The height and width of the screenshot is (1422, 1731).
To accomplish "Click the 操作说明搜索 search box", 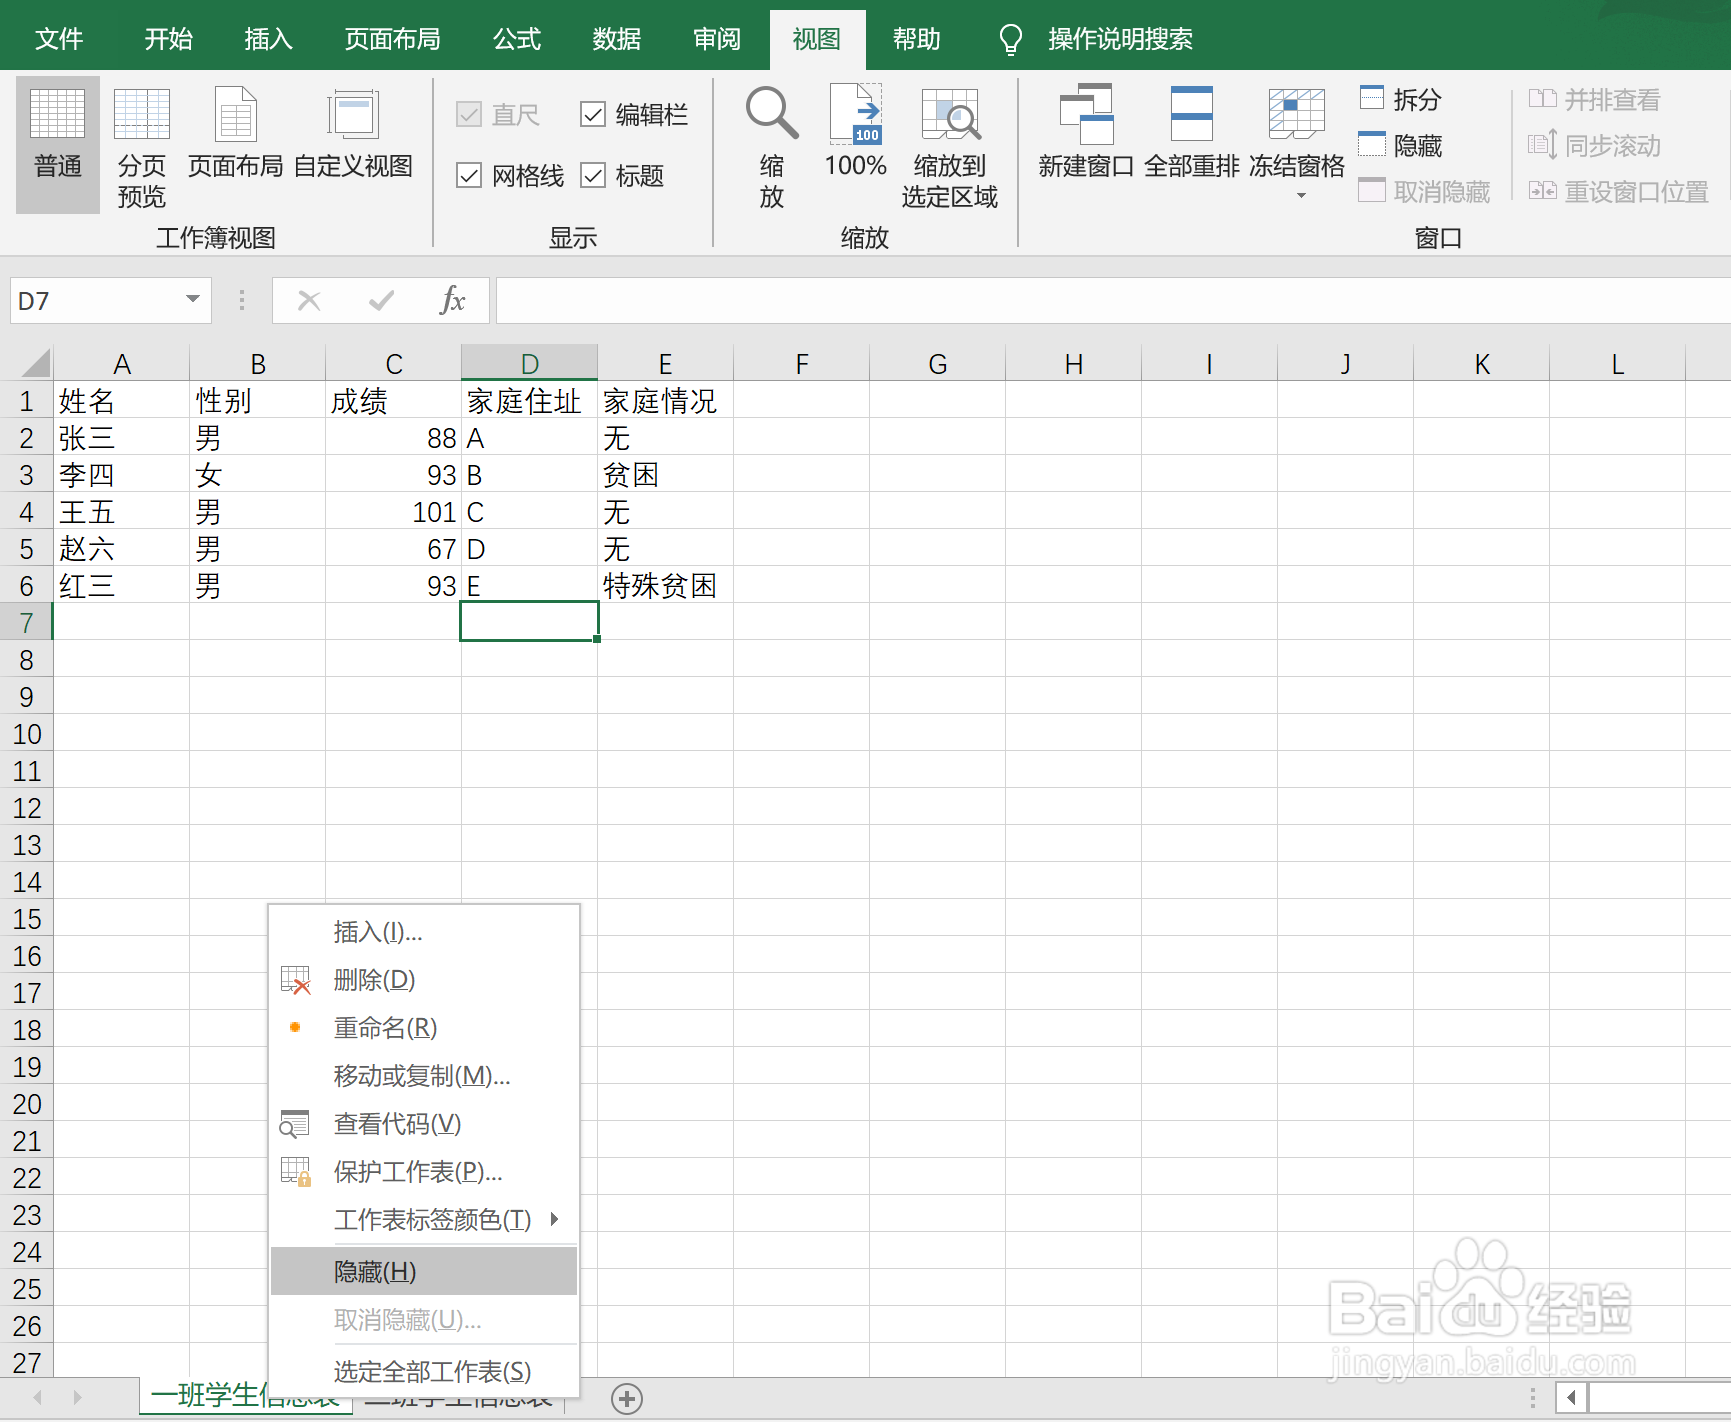I will click(1120, 39).
